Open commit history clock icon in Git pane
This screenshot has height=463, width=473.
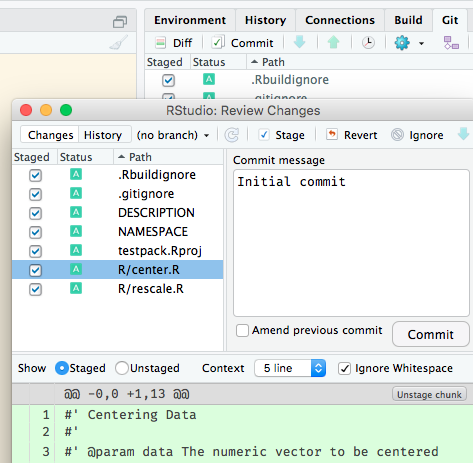coord(368,43)
